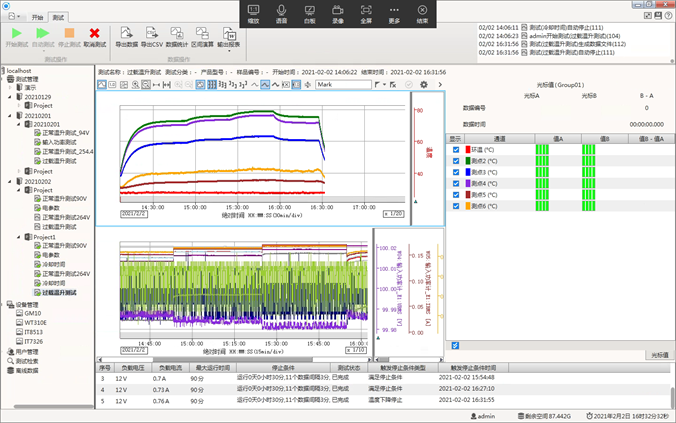Uncheck the 环温 (℃) channel checkbox
This screenshot has height=423, width=676.
(x=456, y=150)
